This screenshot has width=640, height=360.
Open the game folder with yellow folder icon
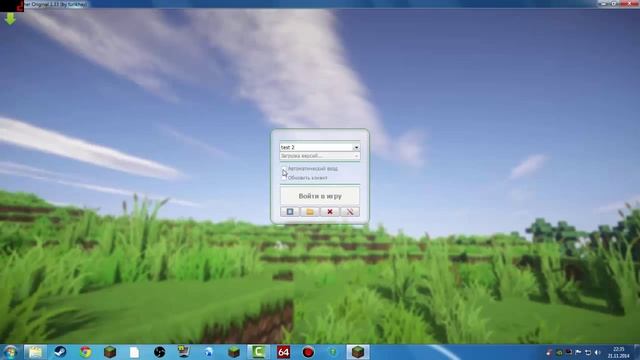(x=310, y=211)
